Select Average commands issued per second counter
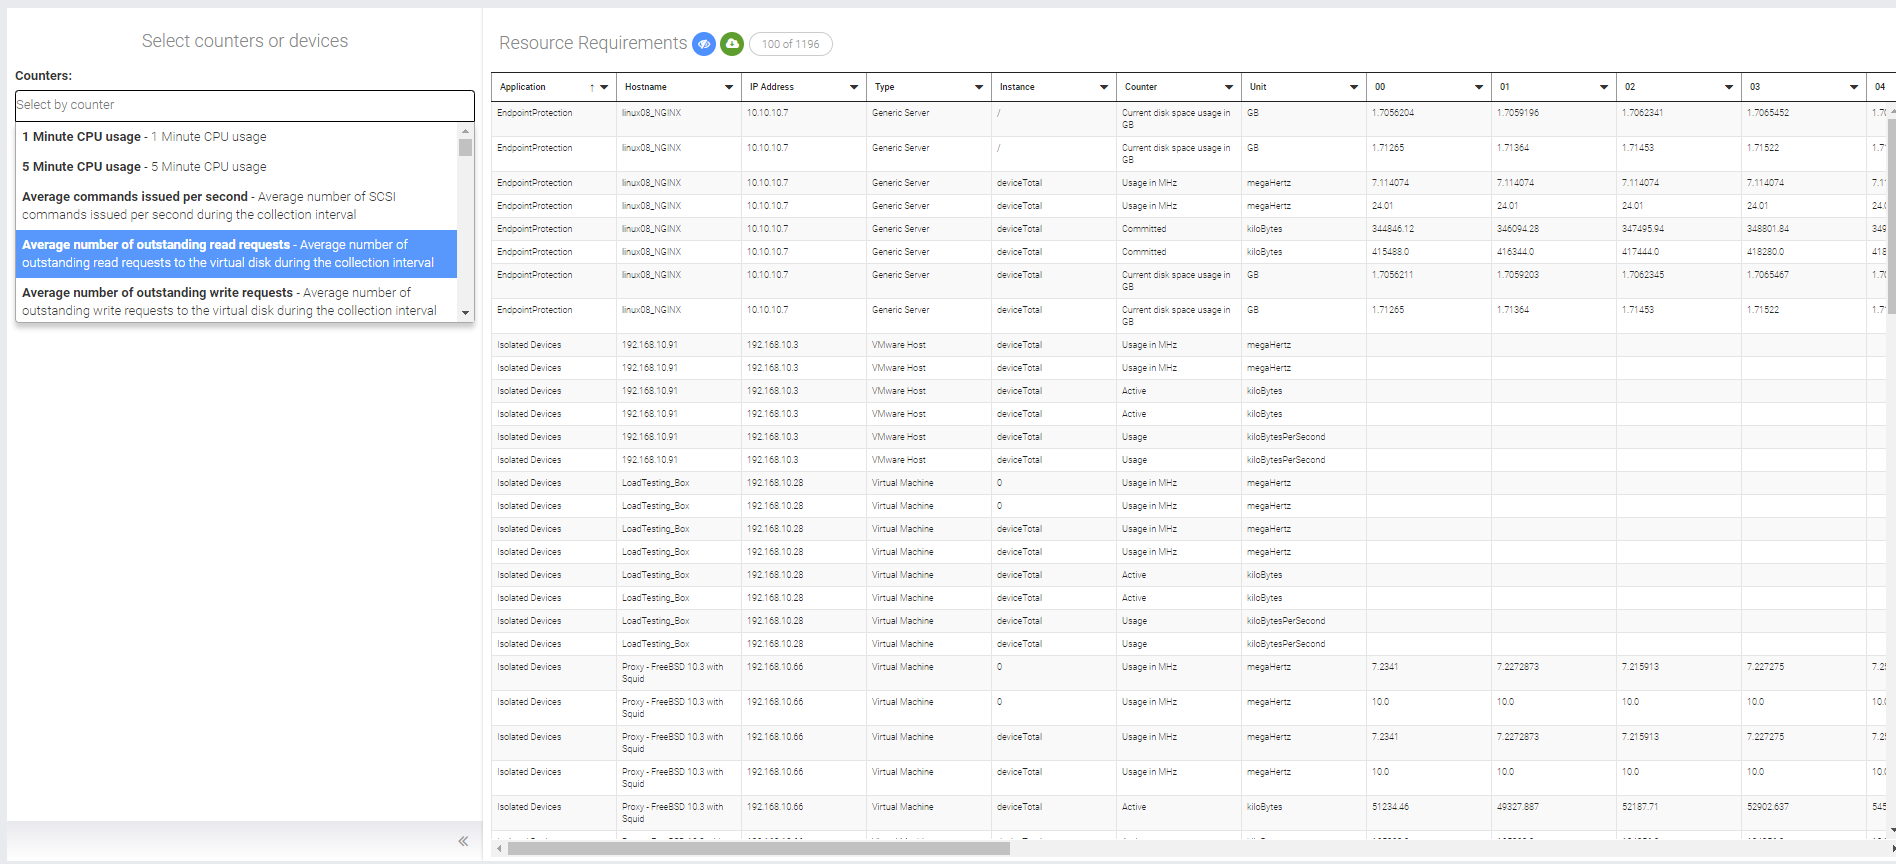The width and height of the screenshot is (1896, 864). 236,206
